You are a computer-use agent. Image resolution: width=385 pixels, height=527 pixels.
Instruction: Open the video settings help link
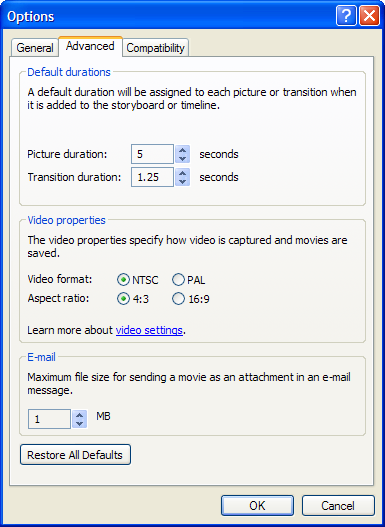point(149,330)
